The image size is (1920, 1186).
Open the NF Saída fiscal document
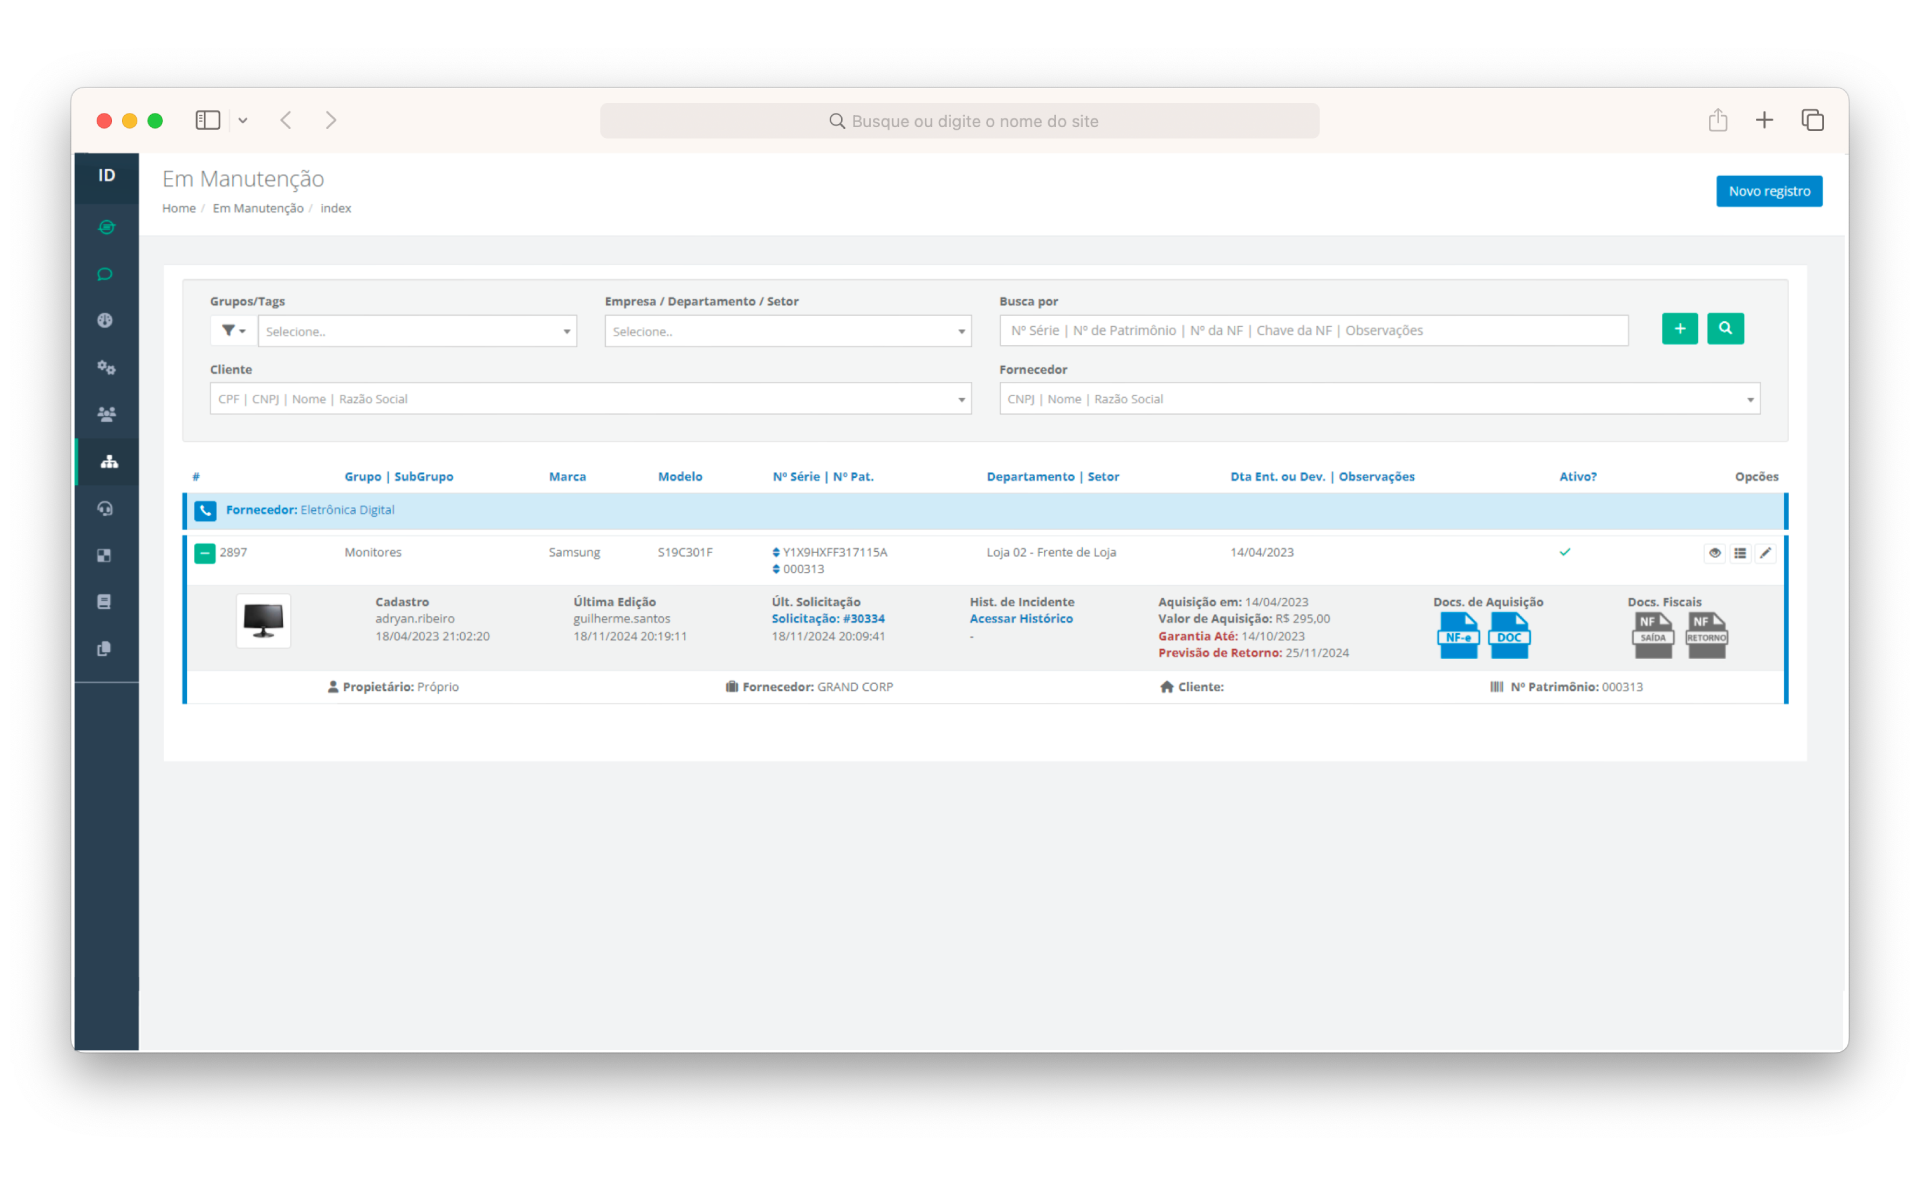1653,636
